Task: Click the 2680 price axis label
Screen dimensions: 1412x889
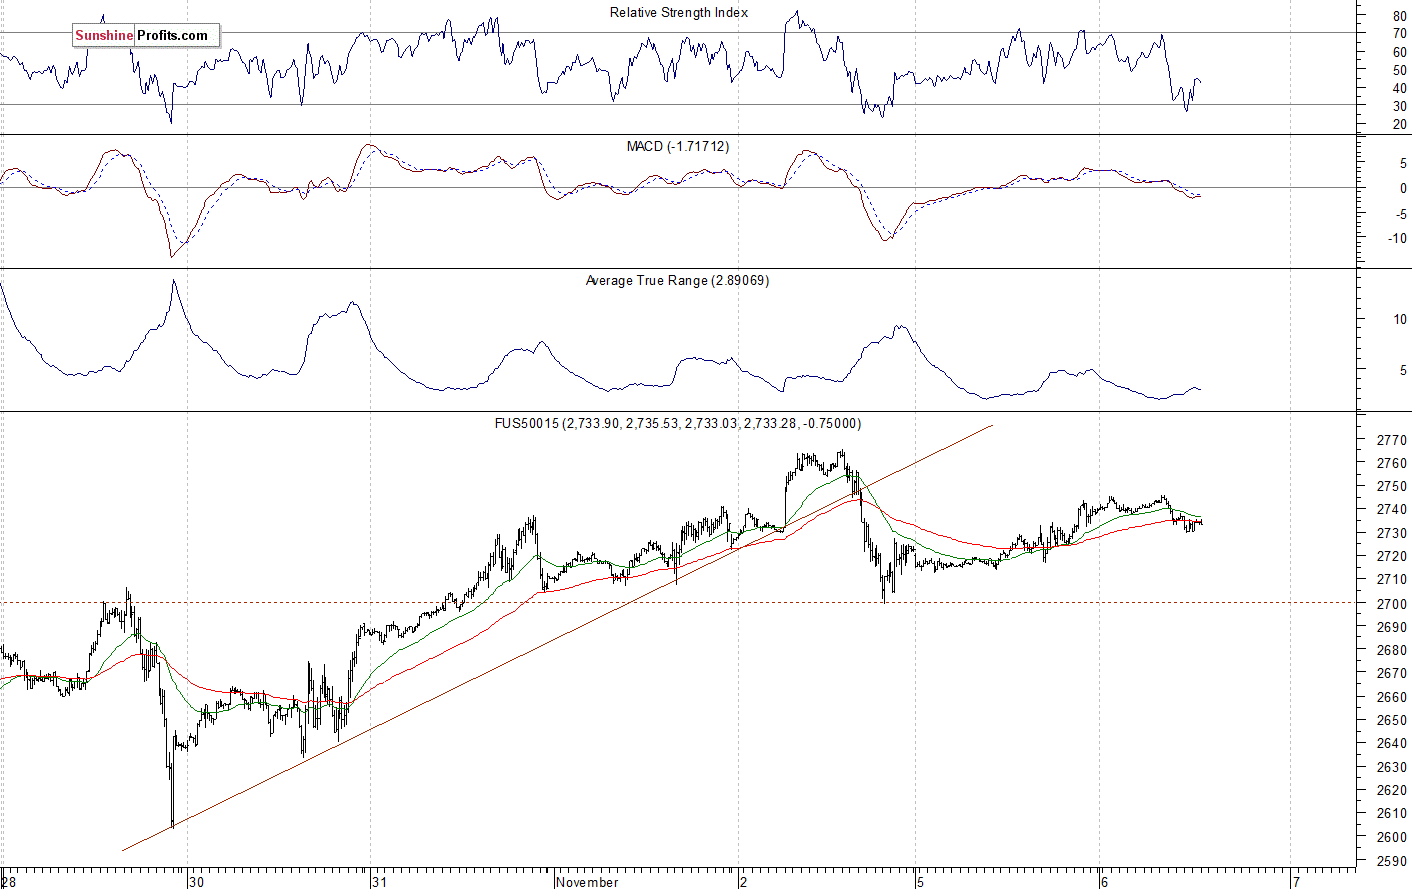Action: [x=1392, y=650]
